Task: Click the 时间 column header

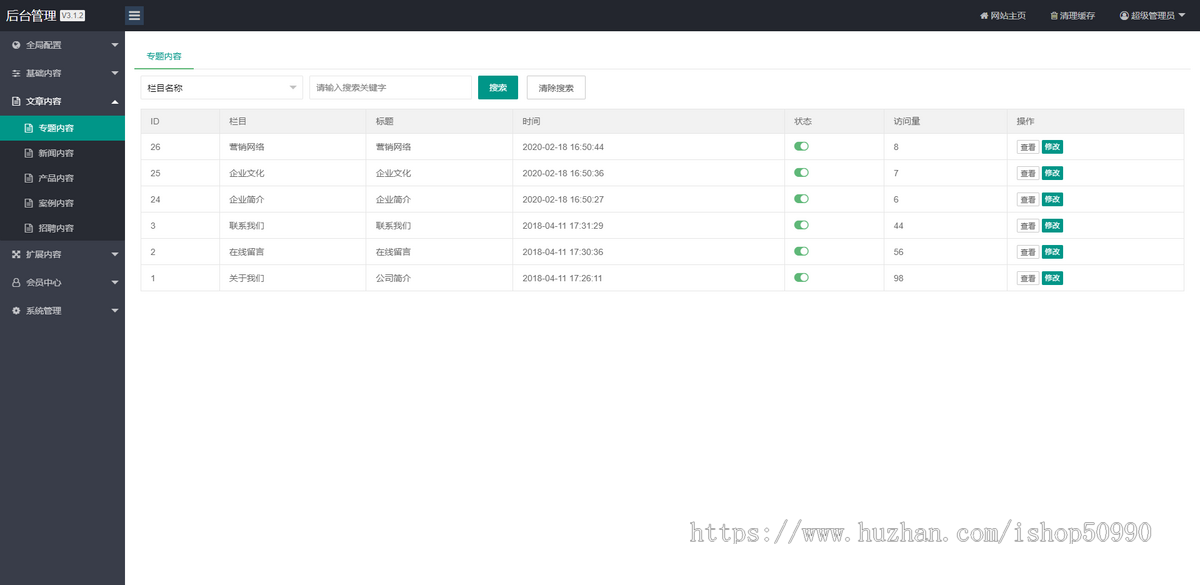Action: (532, 121)
